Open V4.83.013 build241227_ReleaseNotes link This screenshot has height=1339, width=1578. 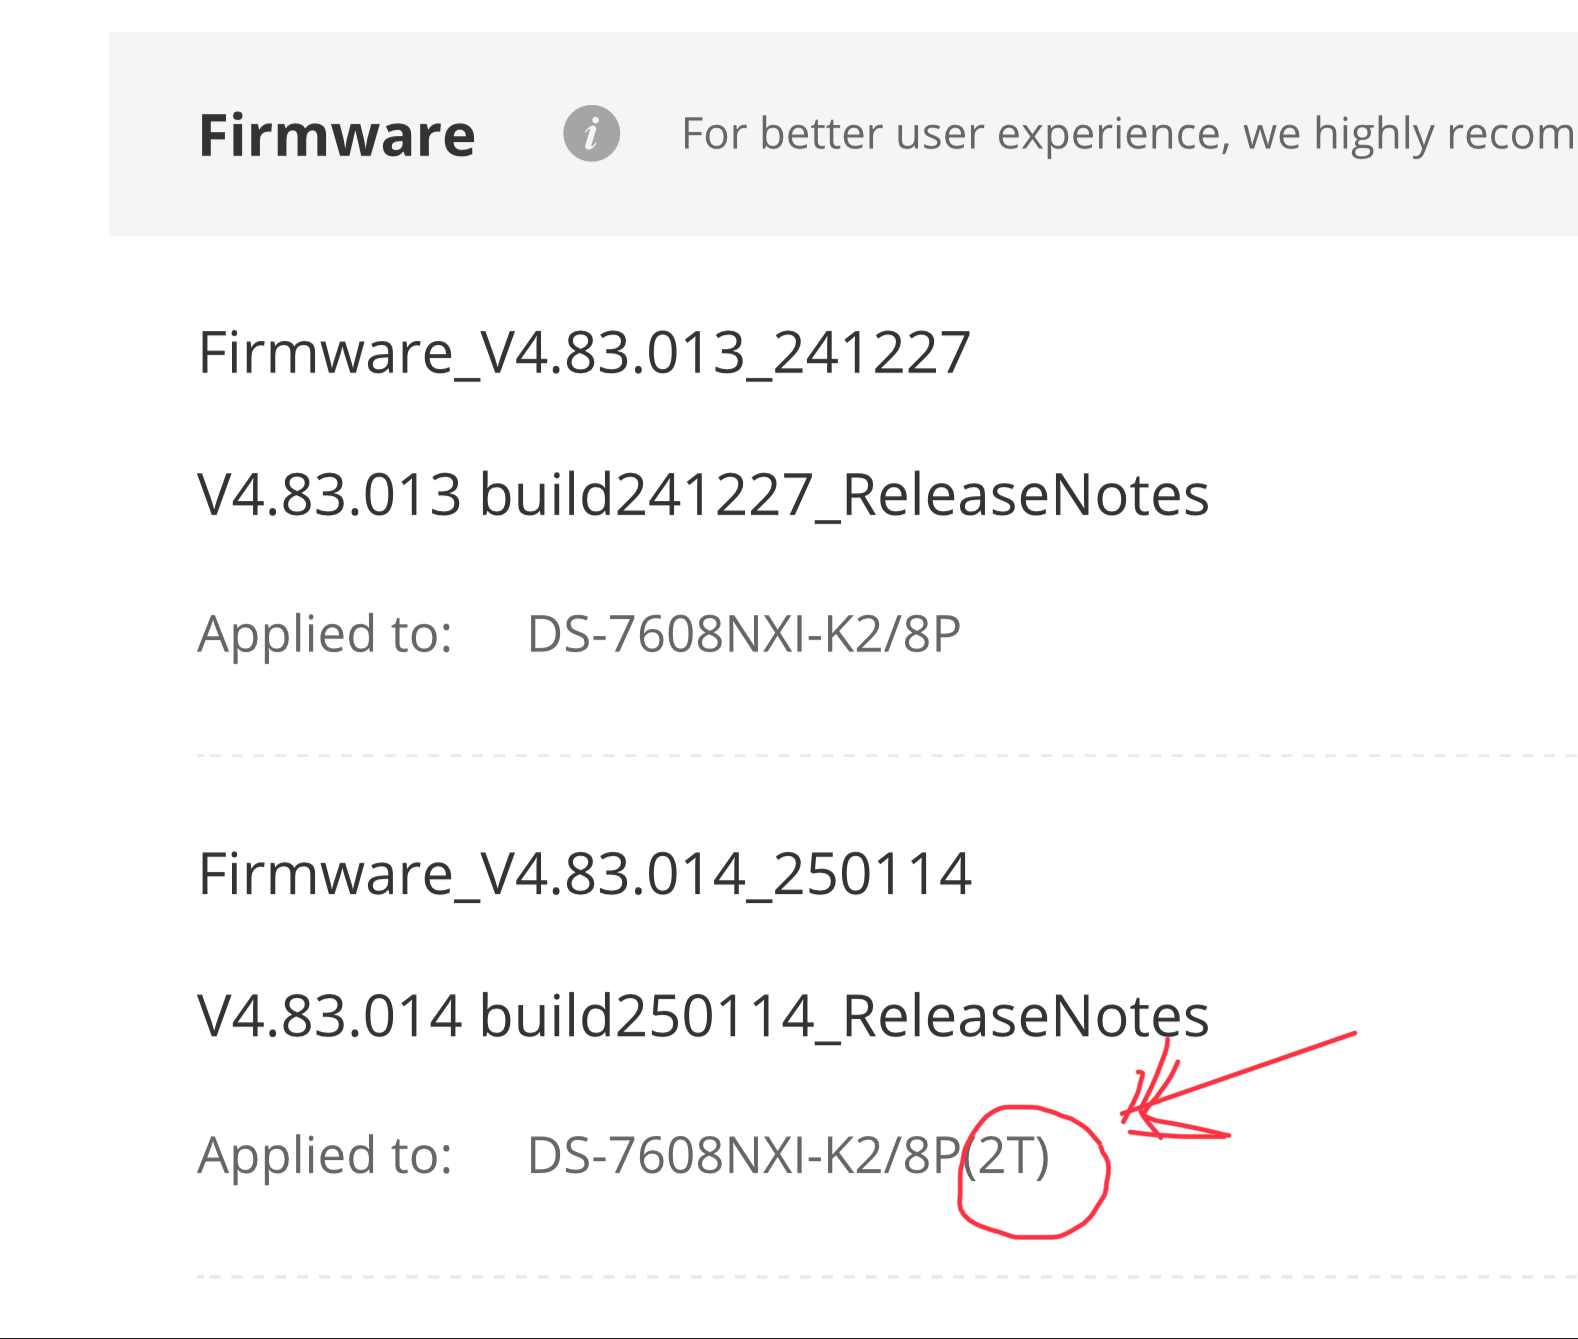pos(703,495)
